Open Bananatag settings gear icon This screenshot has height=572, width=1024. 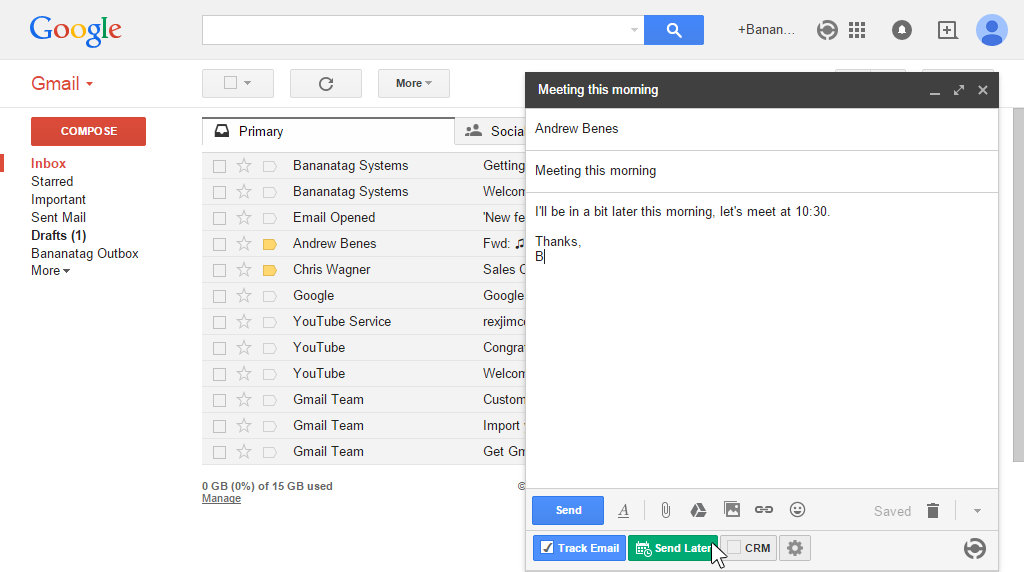795,548
